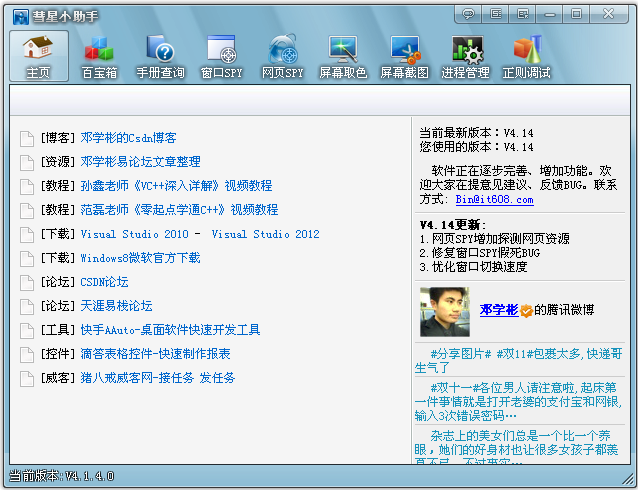The image size is (638, 490).
Task: Open 滴答表格控件-快速制作报表 link
Action: click(x=155, y=354)
